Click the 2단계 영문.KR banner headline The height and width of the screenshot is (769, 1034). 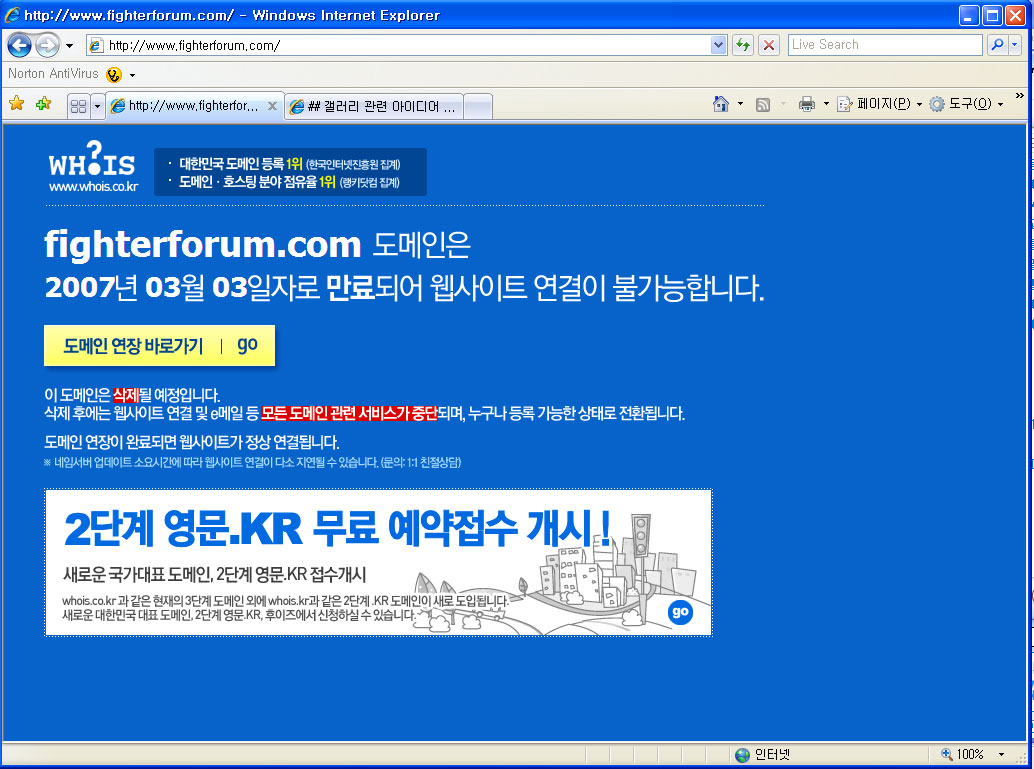337,529
